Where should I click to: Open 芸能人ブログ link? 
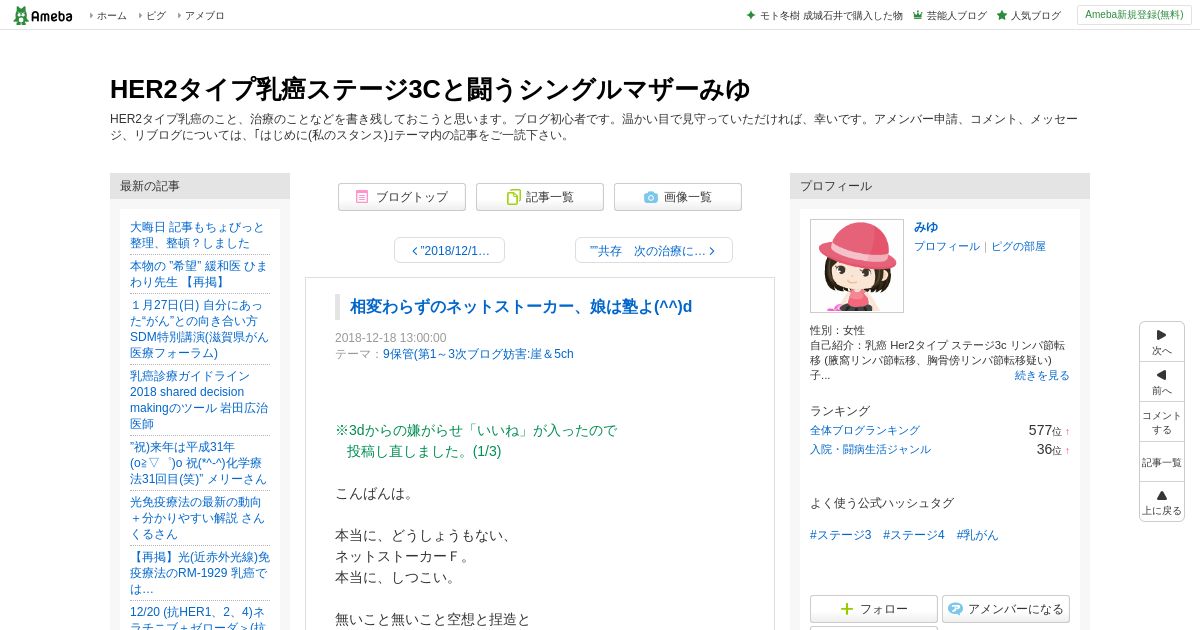click(x=956, y=15)
